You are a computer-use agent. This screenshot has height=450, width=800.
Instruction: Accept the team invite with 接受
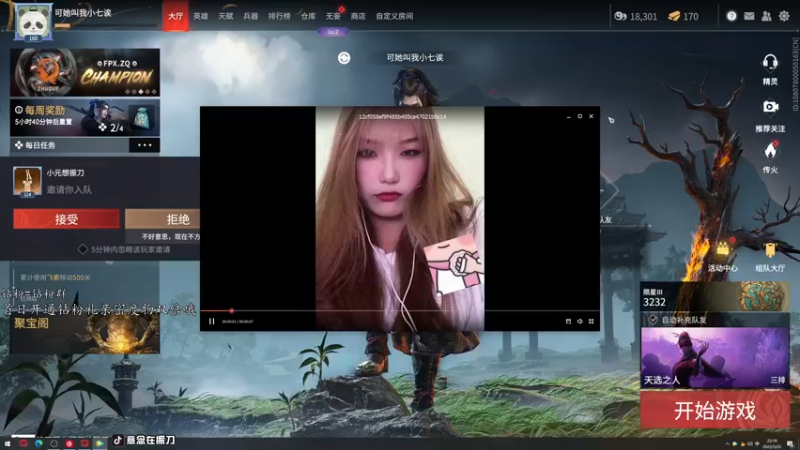tap(66, 219)
